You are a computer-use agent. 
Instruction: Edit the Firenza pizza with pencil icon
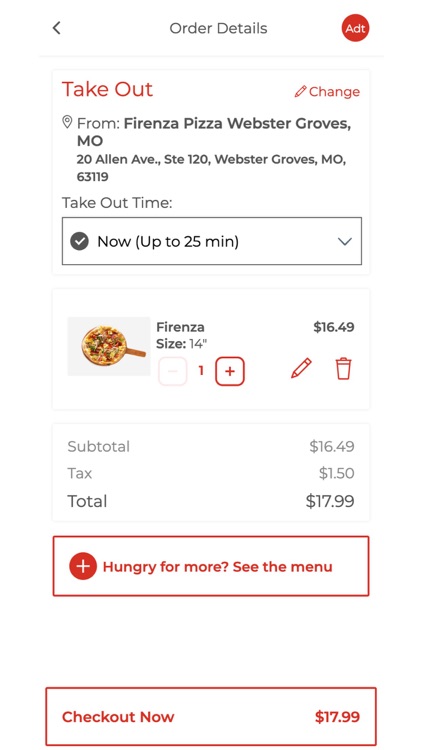301,369
